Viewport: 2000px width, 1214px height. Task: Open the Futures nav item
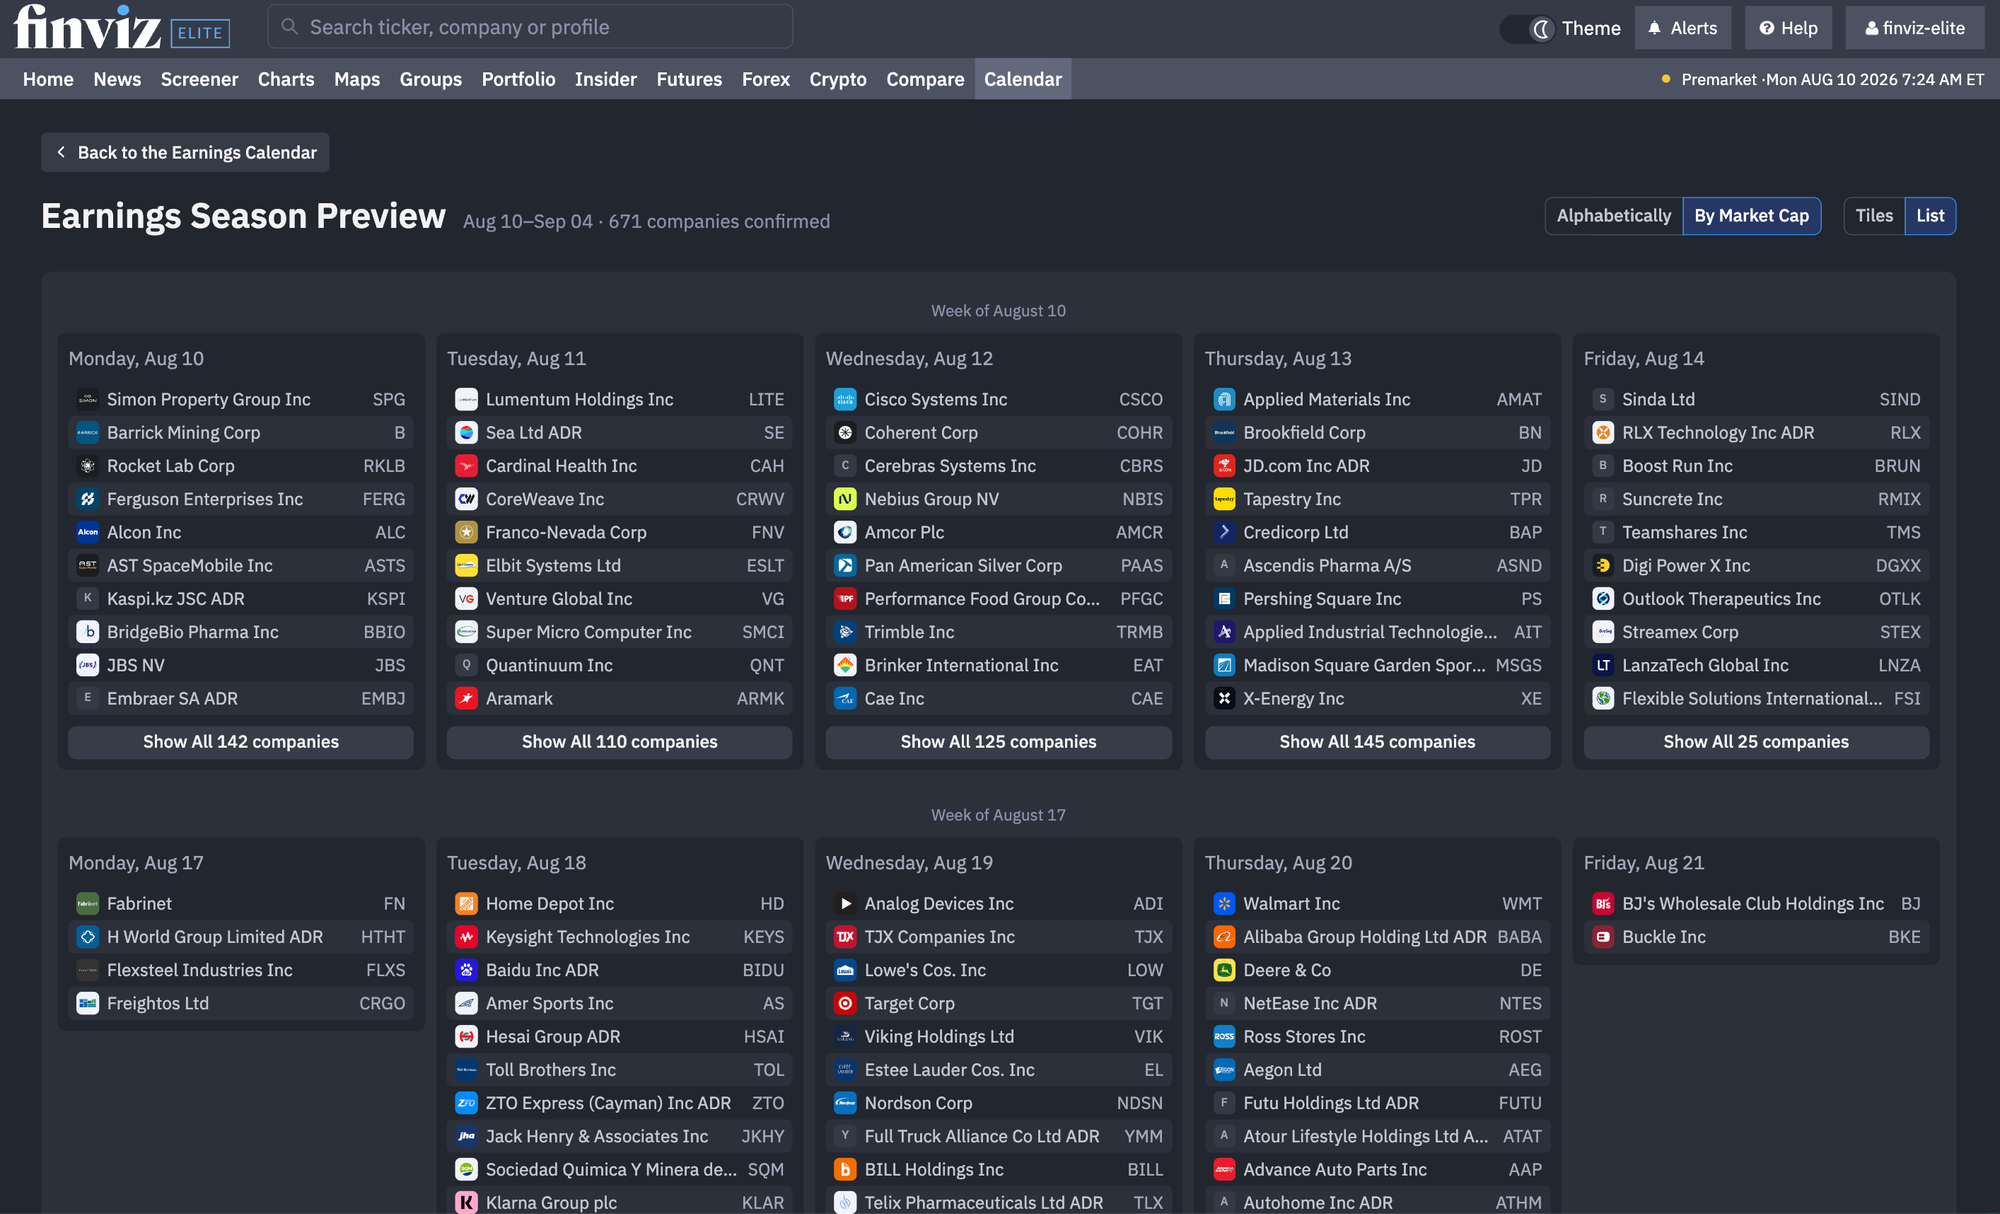(689, 79)
